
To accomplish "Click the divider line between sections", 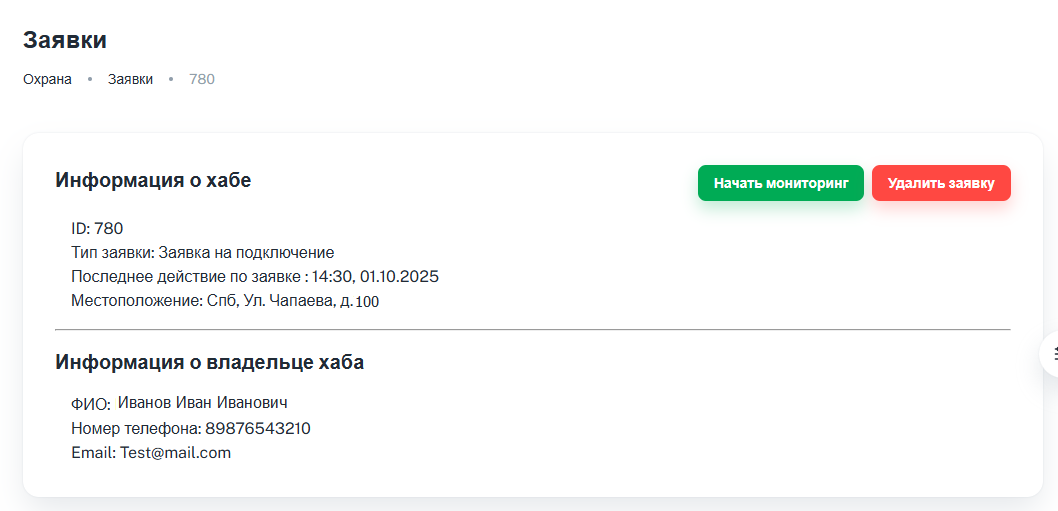I will tap(532, 329).
